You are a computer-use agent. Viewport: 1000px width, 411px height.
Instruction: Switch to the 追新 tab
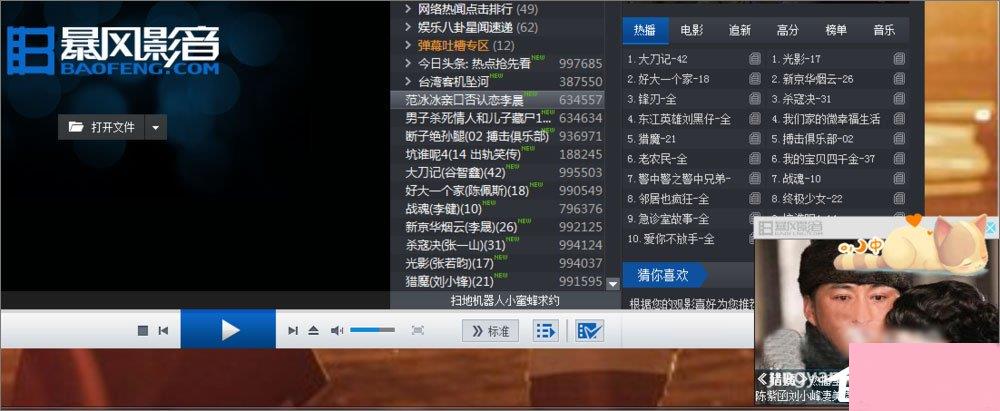(740, 30)
